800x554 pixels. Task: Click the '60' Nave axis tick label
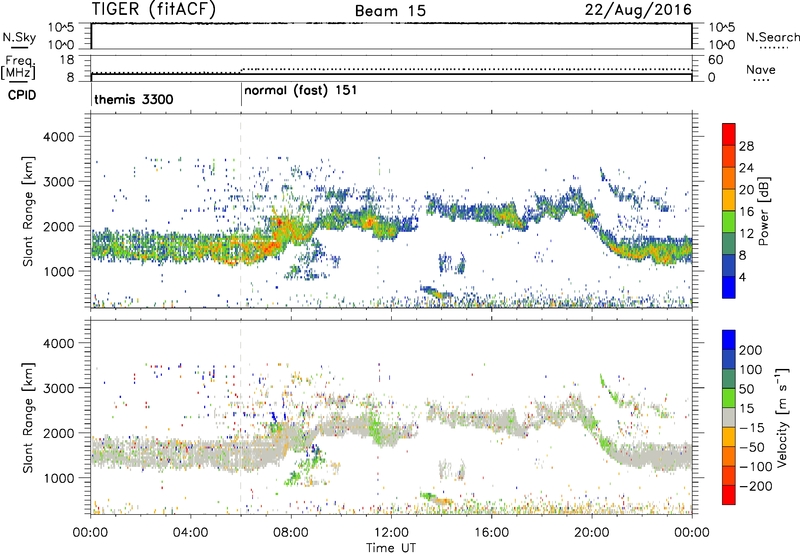pos(715,60)
